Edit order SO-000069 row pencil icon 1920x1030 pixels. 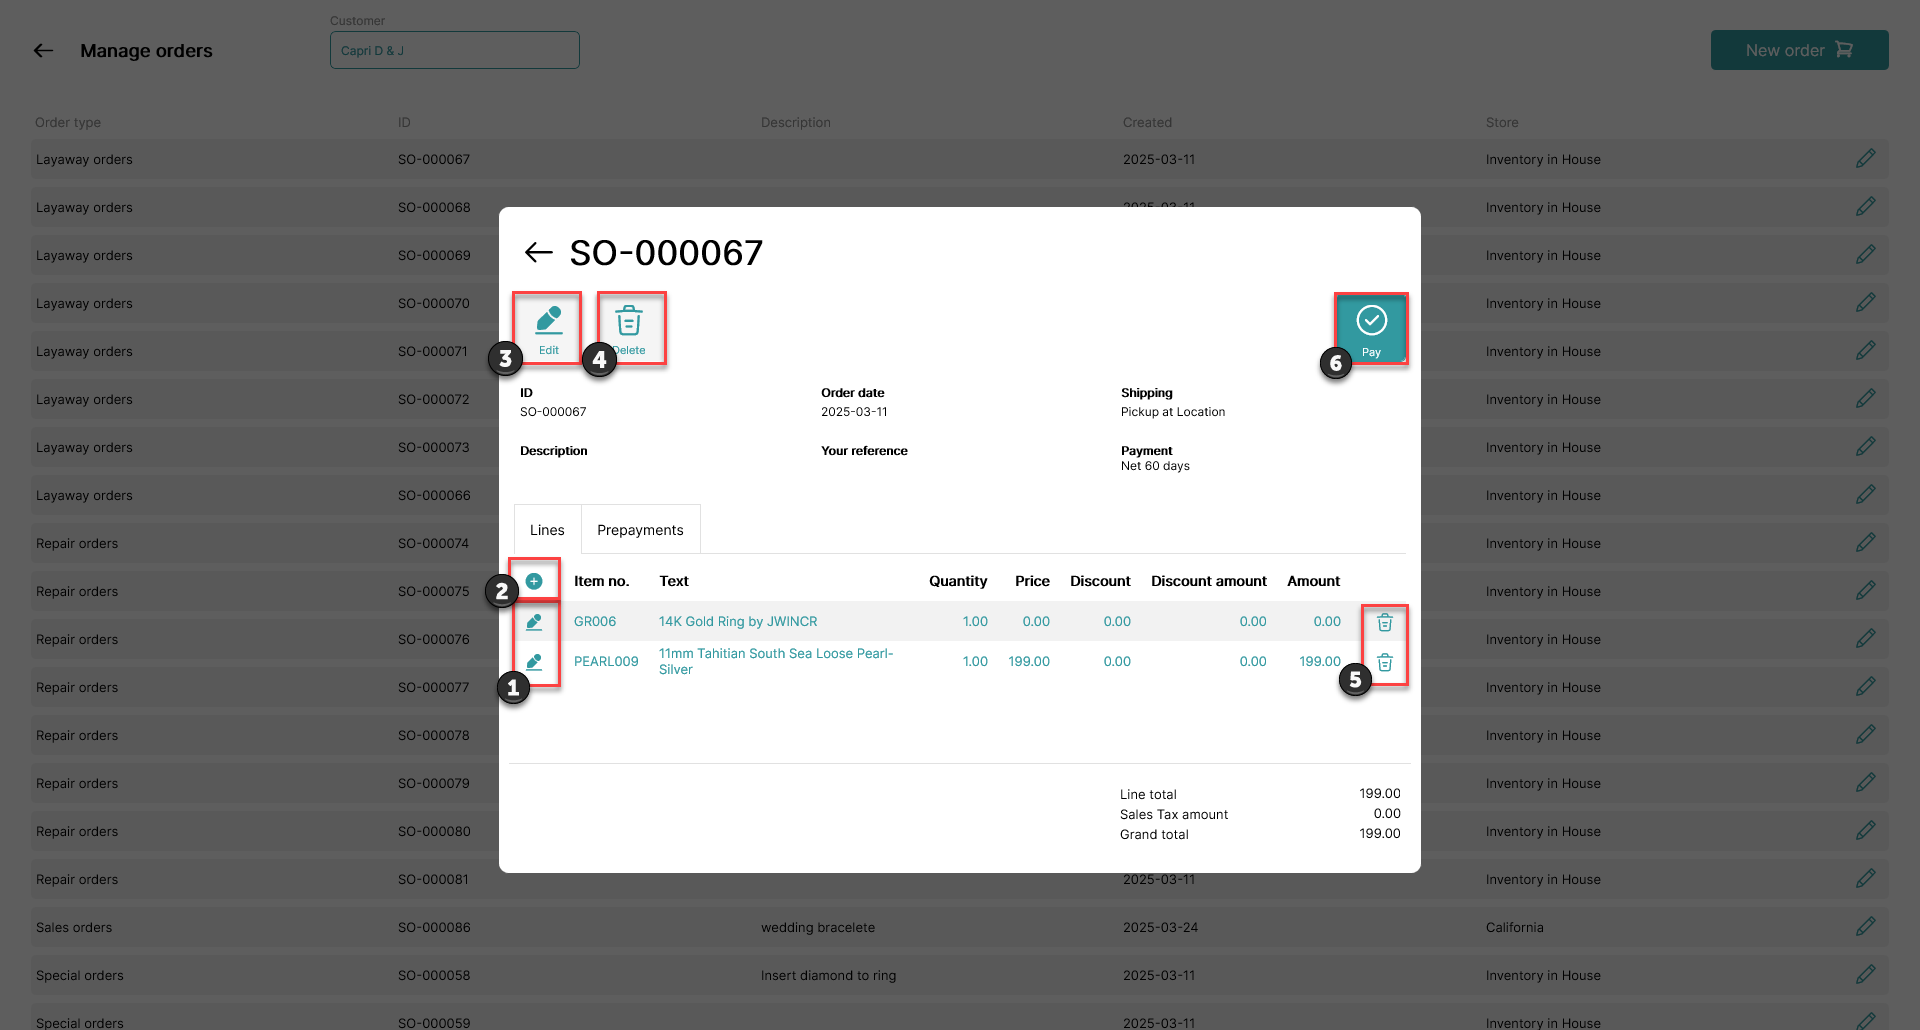(x=1865, y=255)
